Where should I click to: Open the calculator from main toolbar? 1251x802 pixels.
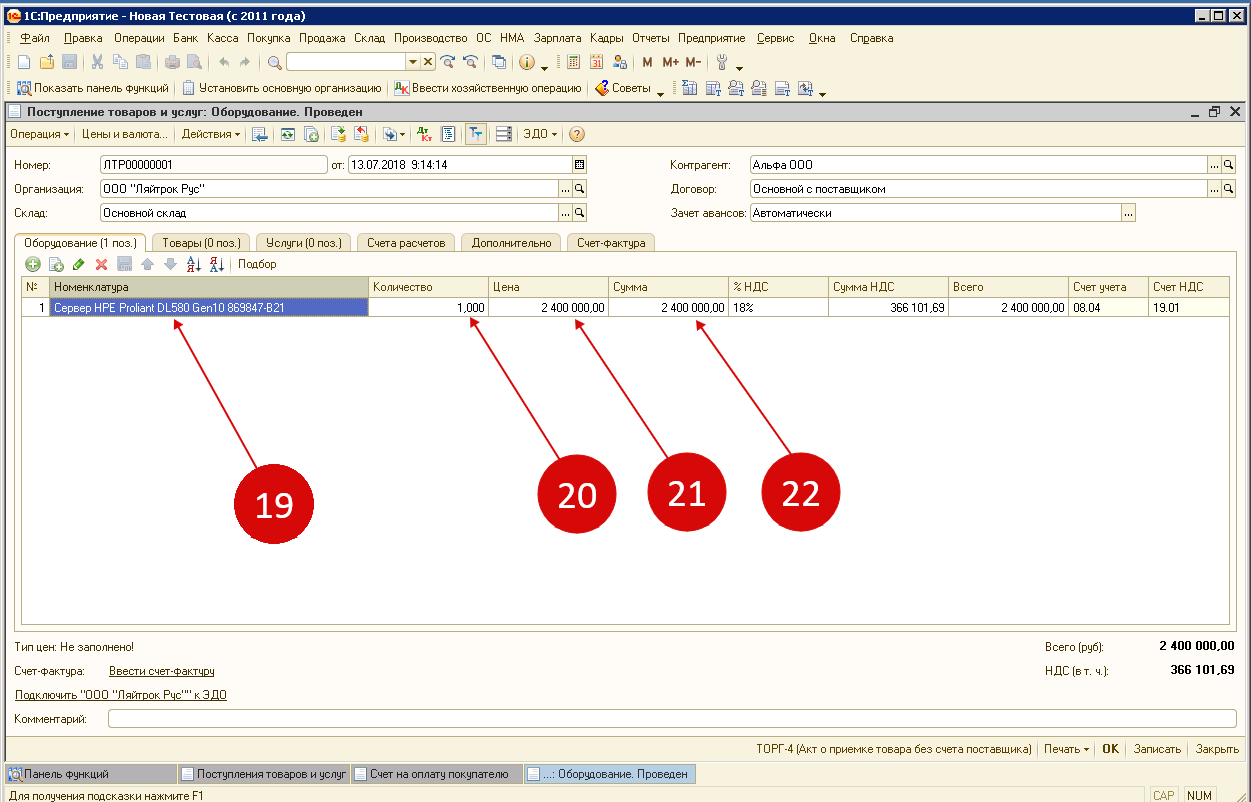click(573, 62)
